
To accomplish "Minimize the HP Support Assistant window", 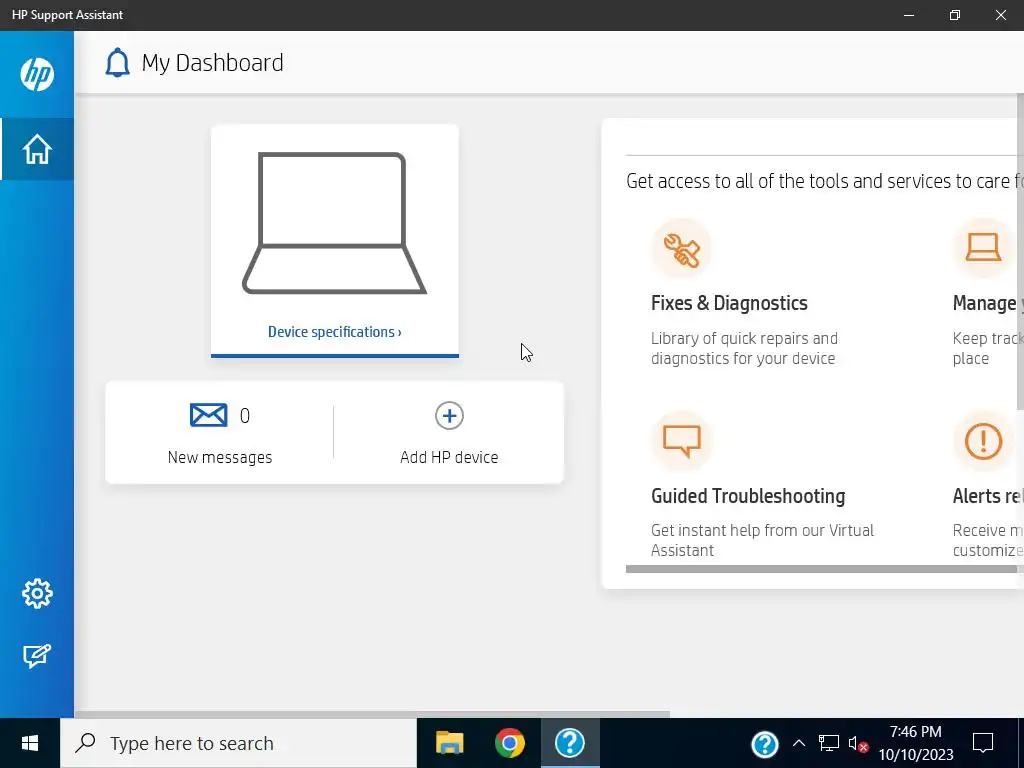I will (908, 15).
